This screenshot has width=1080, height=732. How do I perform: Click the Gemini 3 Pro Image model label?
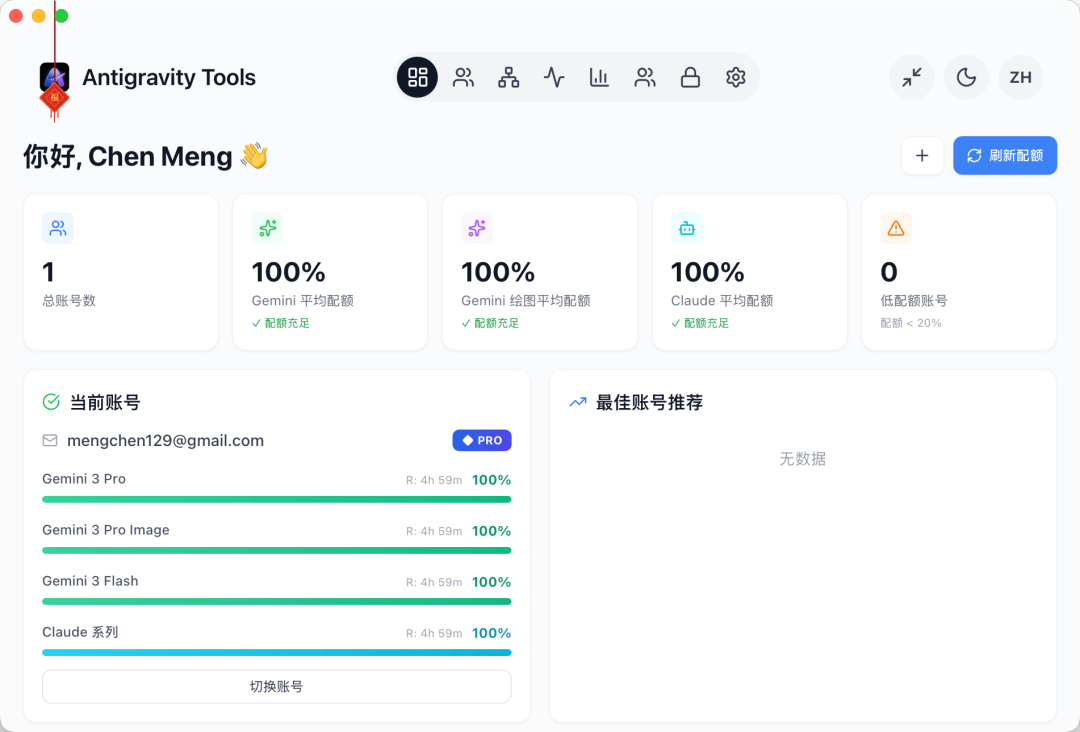(x=105, y=530)
